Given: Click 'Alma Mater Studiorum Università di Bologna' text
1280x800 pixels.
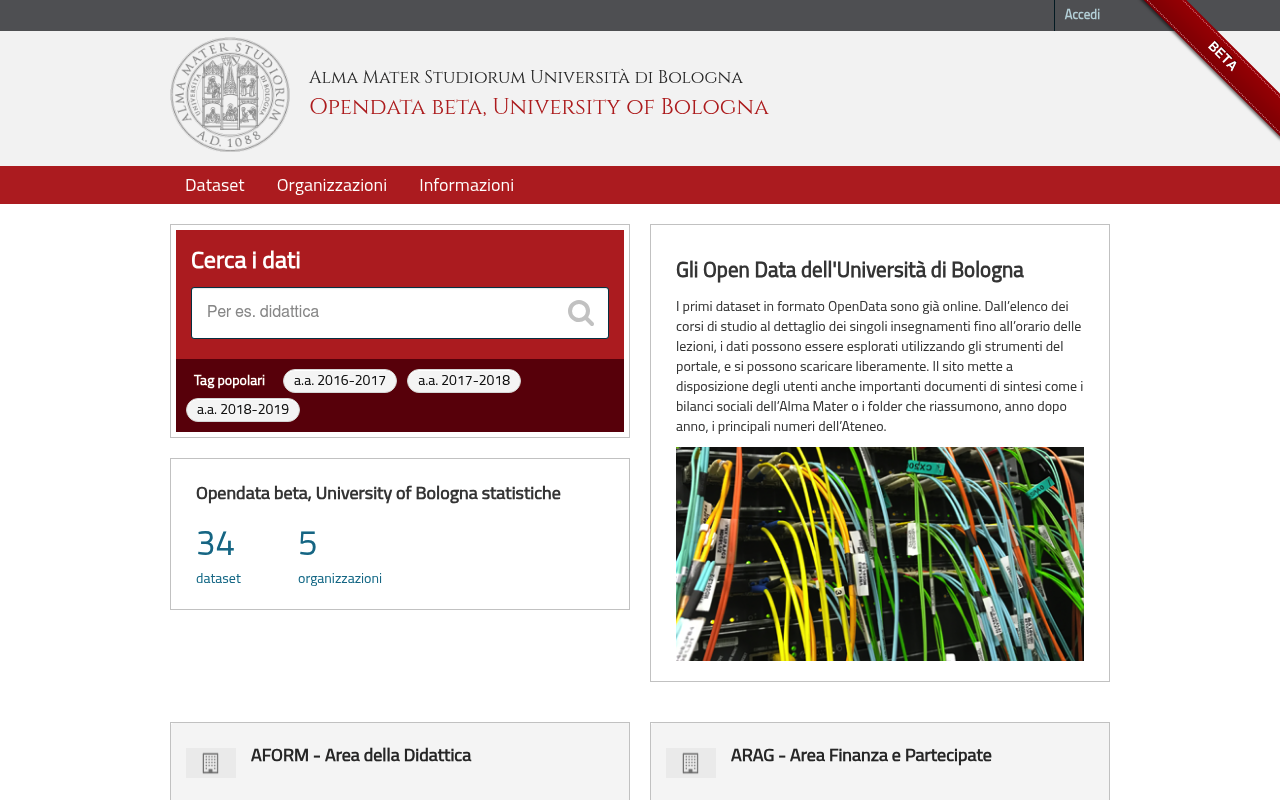Looking at the screenshot, I should pos(526,77).
